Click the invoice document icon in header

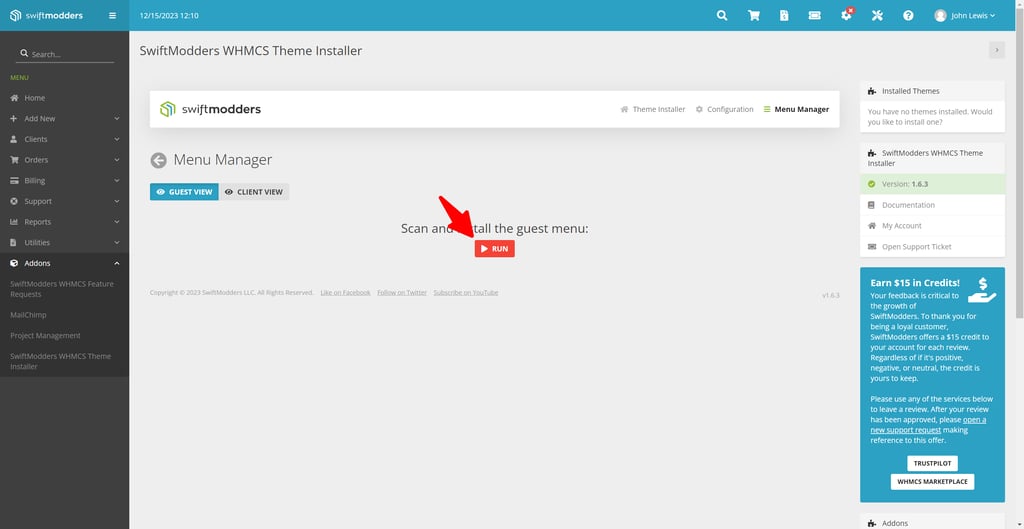[784, 16]
